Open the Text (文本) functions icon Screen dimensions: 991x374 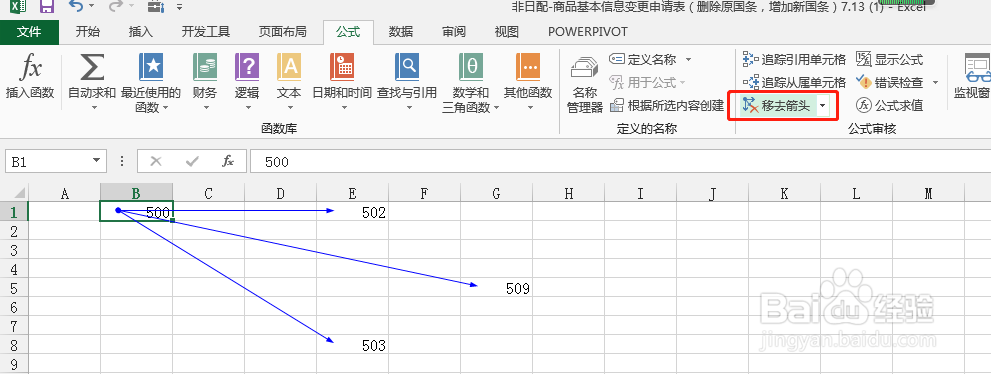click(x=289, y=67)
